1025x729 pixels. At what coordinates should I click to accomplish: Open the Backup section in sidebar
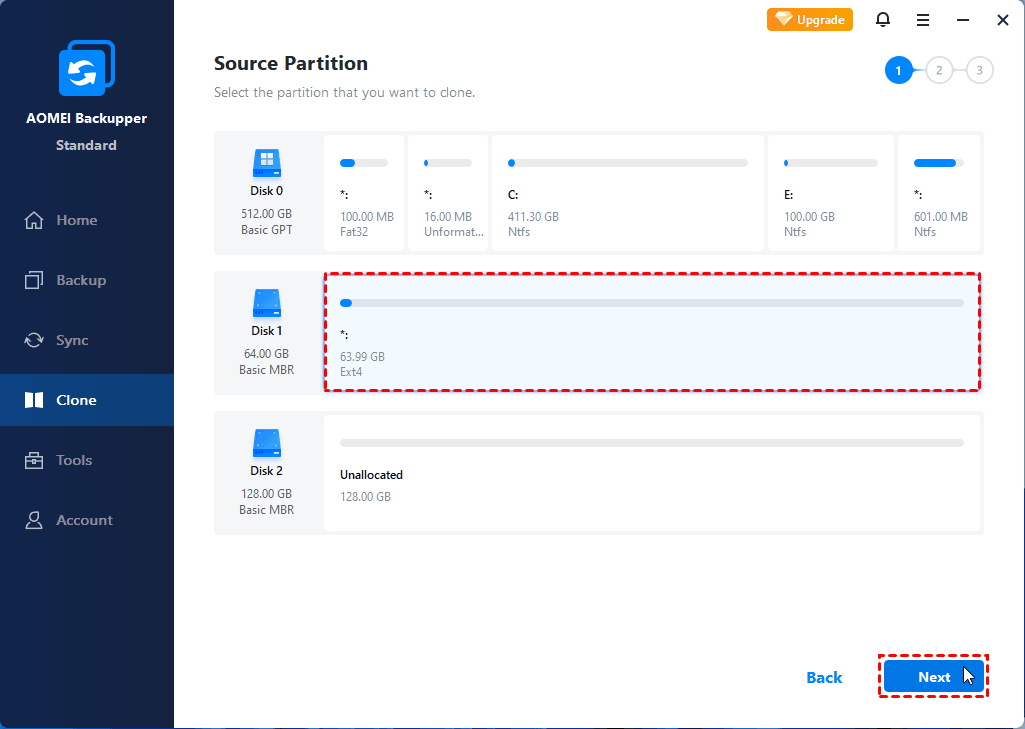[x=80, y=280]
